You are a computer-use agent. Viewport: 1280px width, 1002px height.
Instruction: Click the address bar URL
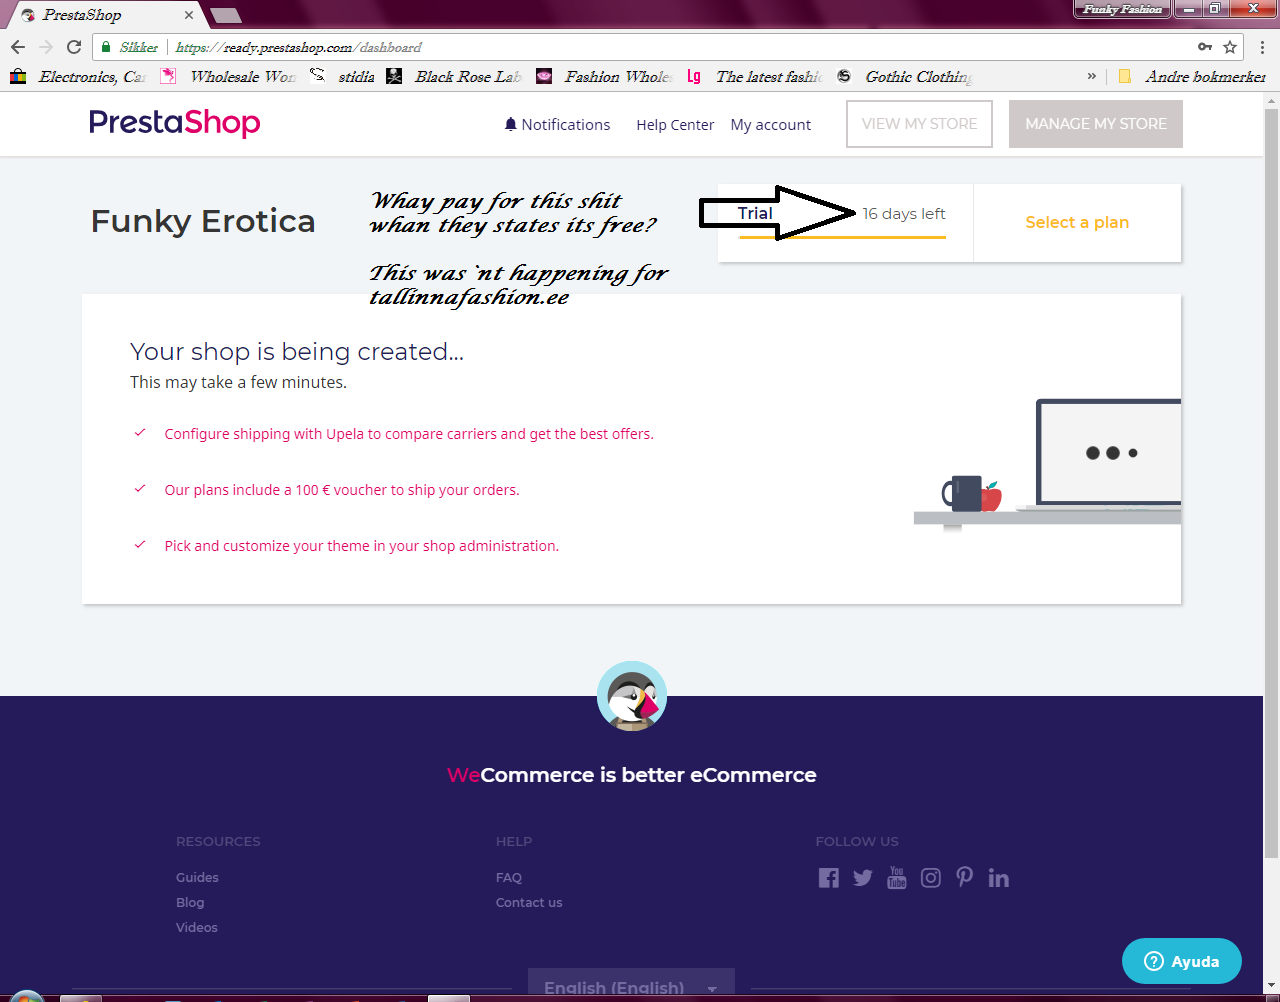pyautogui.click(x=299, y=47)
